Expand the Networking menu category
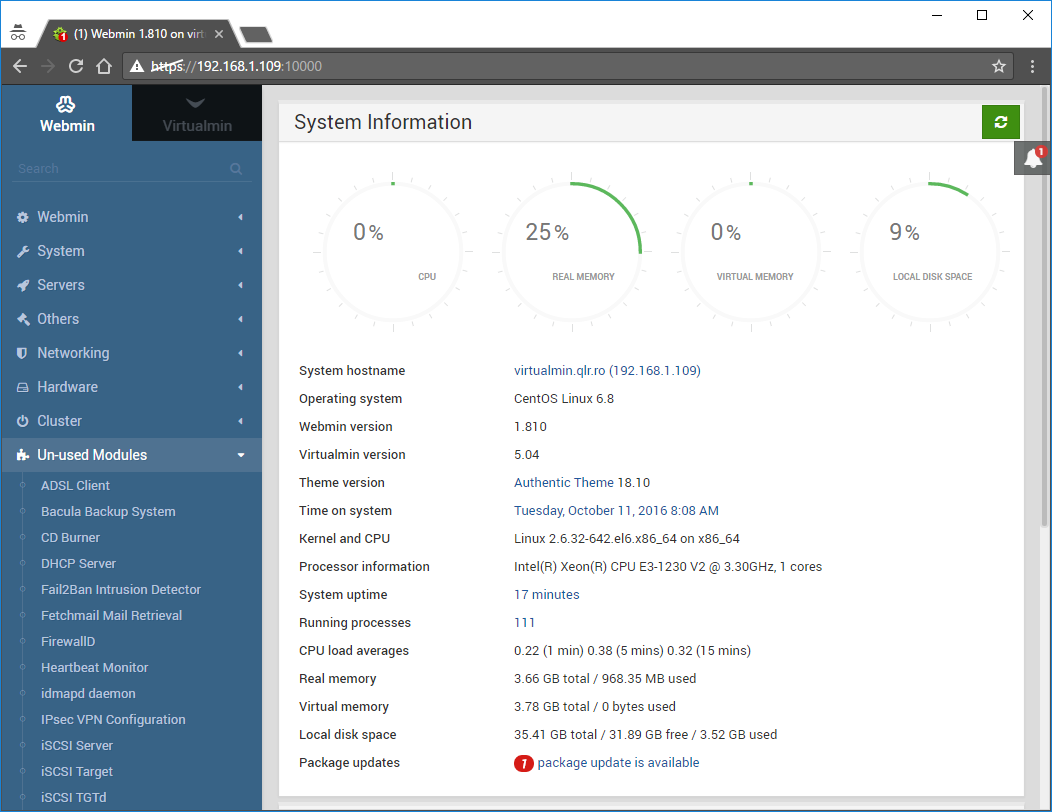The width and height of the screenshot is (1052, 812). (x=132, y=353)
